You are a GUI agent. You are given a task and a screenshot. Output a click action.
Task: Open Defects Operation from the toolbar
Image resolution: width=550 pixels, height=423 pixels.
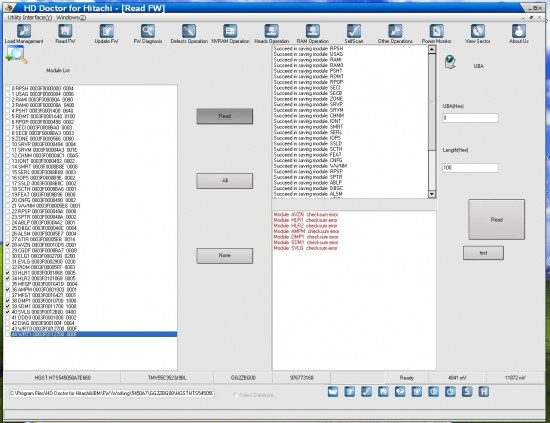tap(189, 34)
